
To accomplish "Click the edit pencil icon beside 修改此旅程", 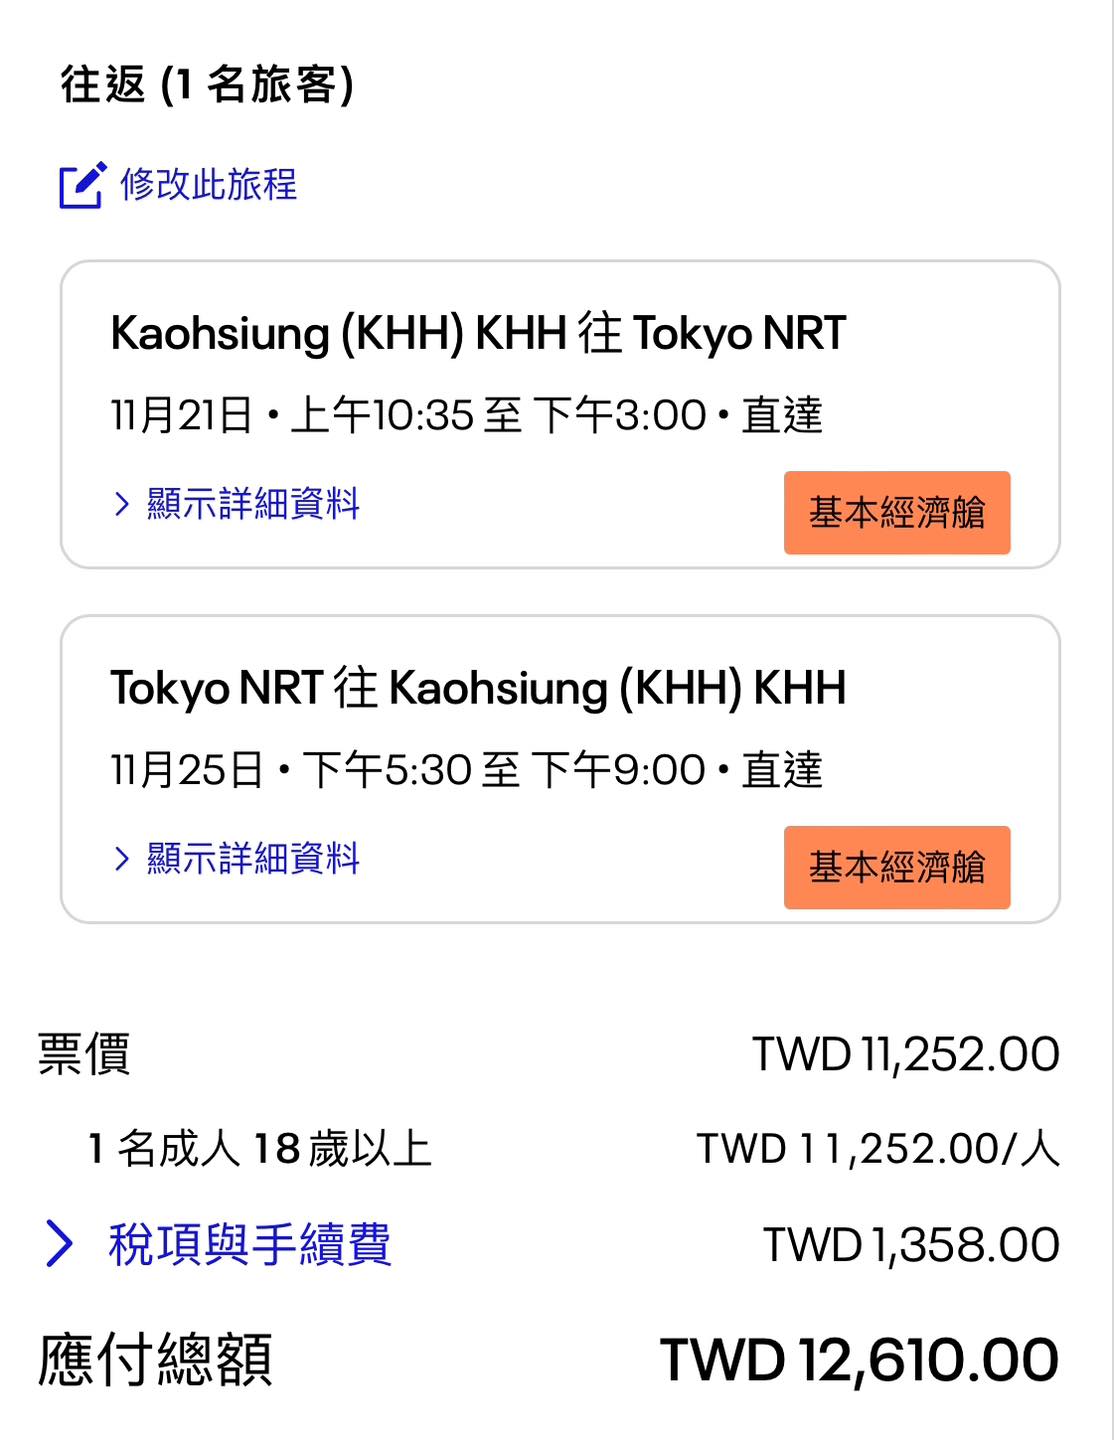I will [x=82, y=185].
